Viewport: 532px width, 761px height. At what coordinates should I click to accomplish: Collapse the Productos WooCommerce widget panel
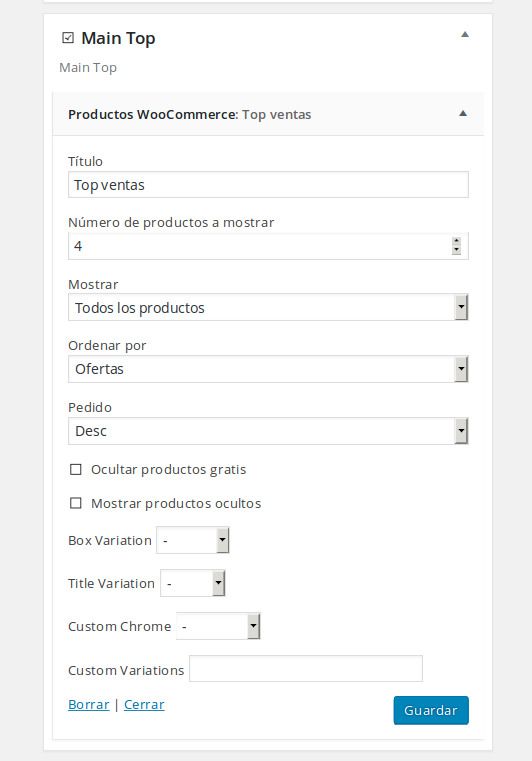(463, 114)
